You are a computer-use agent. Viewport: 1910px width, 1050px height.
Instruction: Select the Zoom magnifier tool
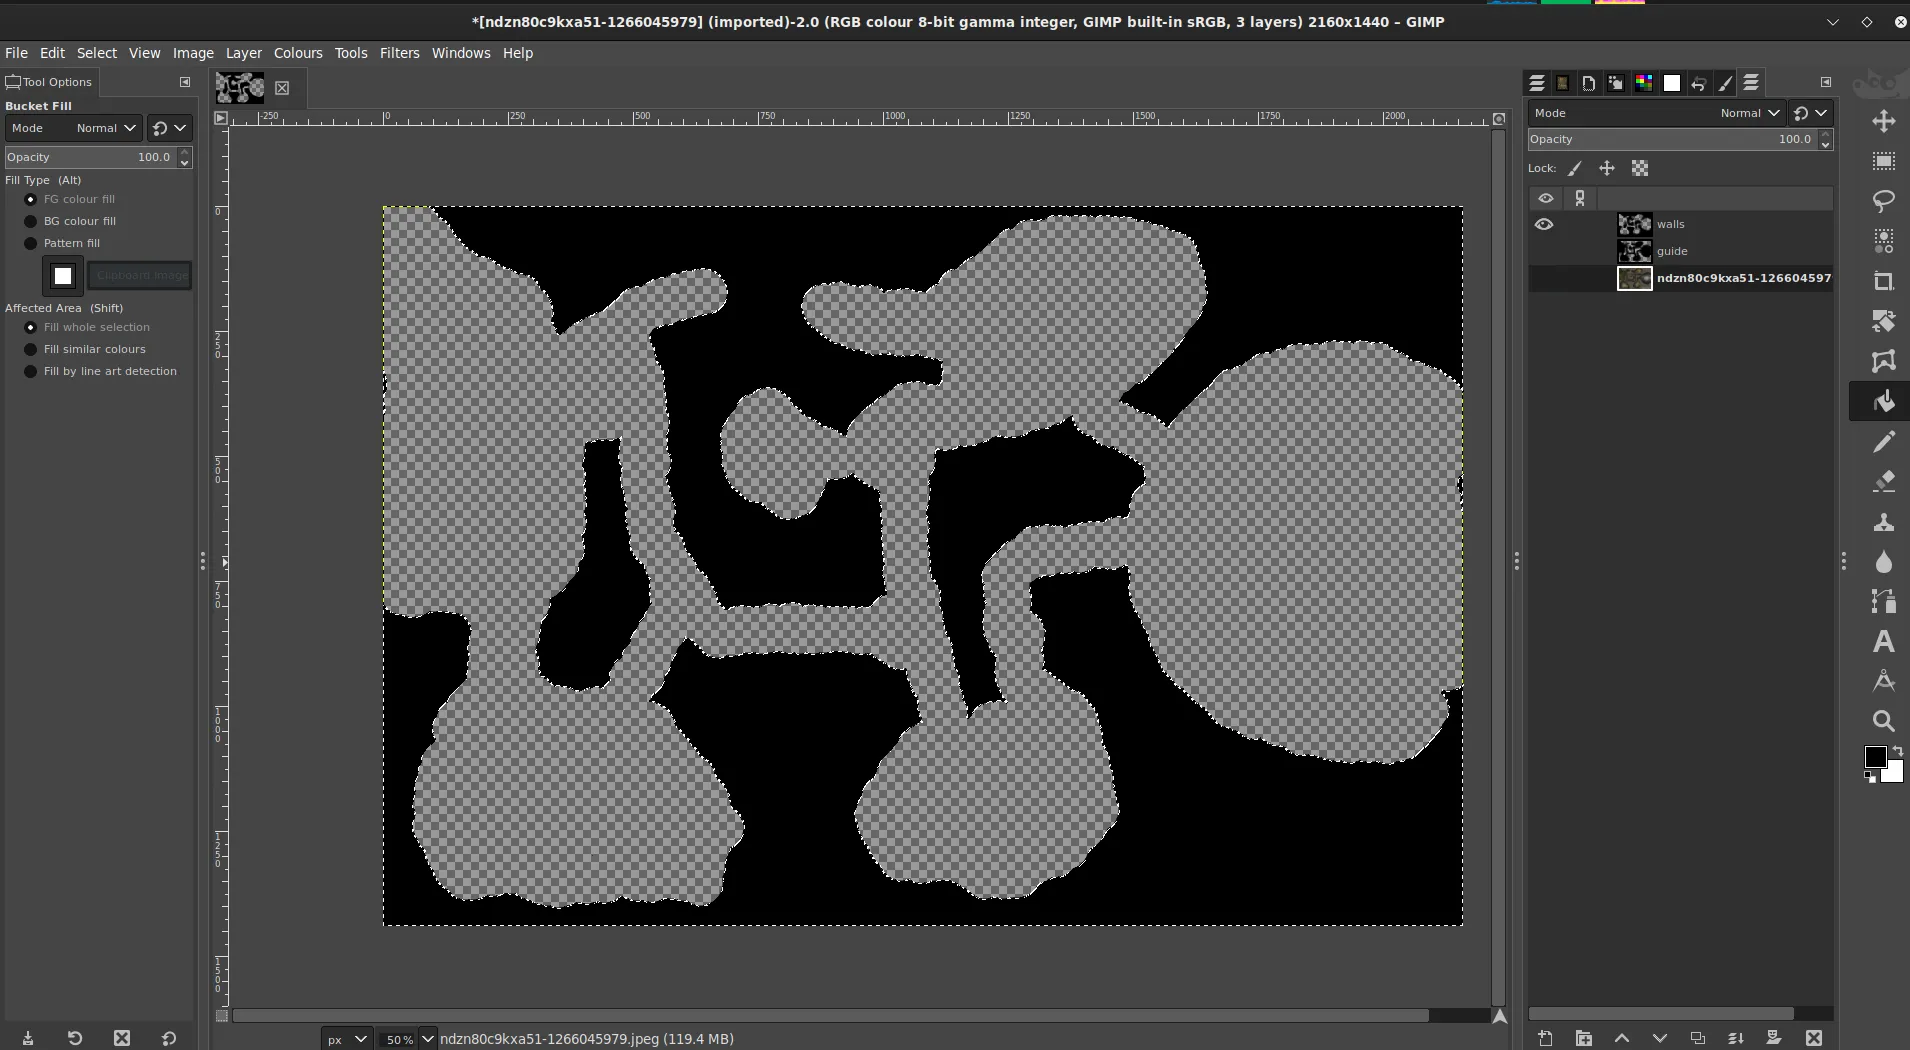click(x=1884, y=721)
